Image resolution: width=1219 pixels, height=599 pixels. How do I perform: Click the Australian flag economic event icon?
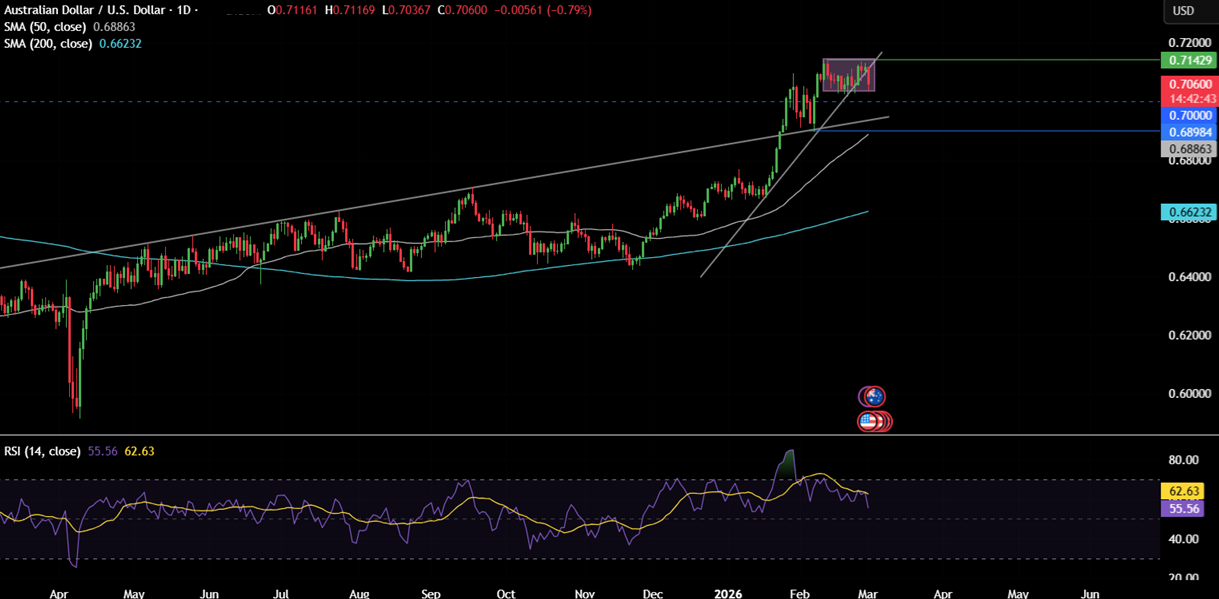coord(874,396)
